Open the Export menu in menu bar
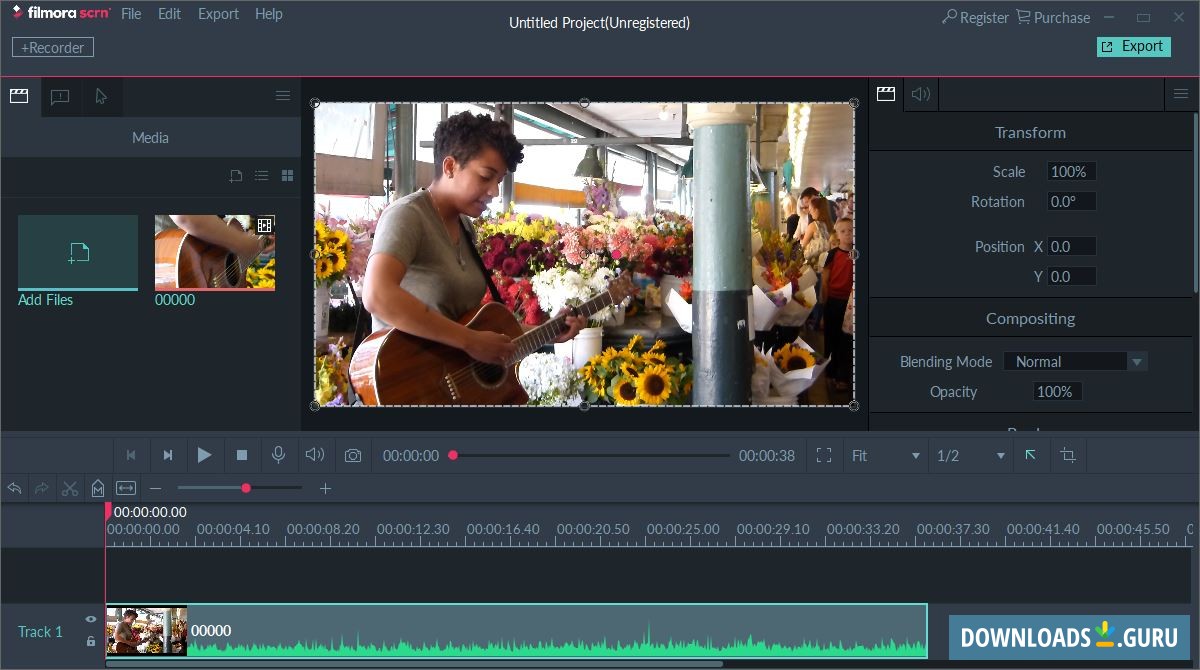This screenshot has height=670, width=1200. click(x=218, y=14)
